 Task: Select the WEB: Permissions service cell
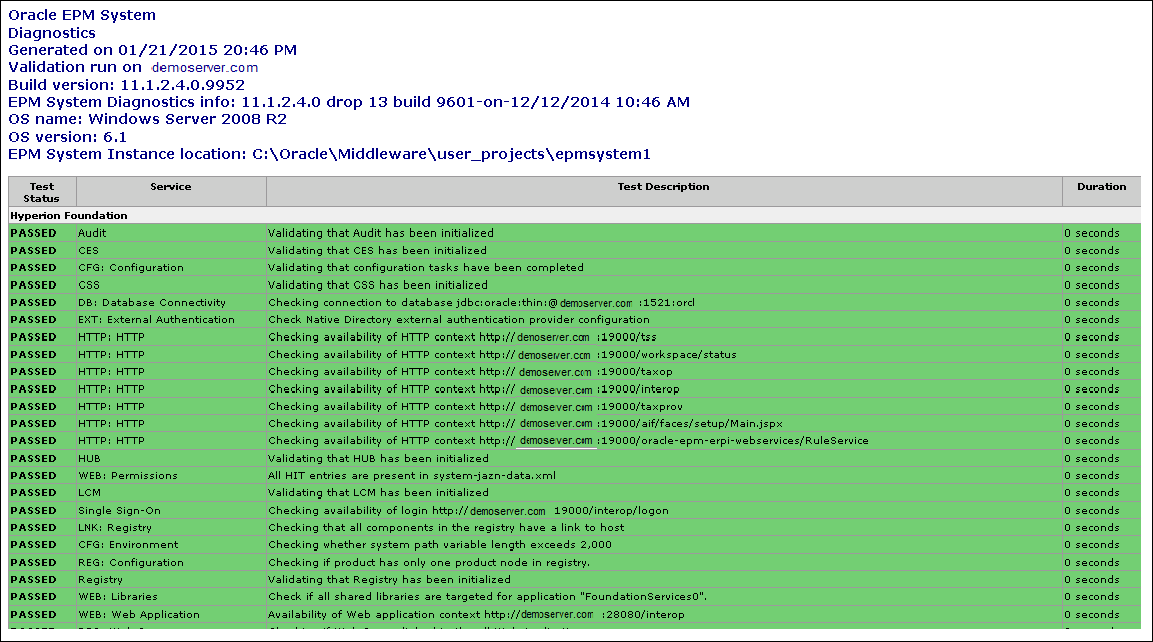coord(171,476)
